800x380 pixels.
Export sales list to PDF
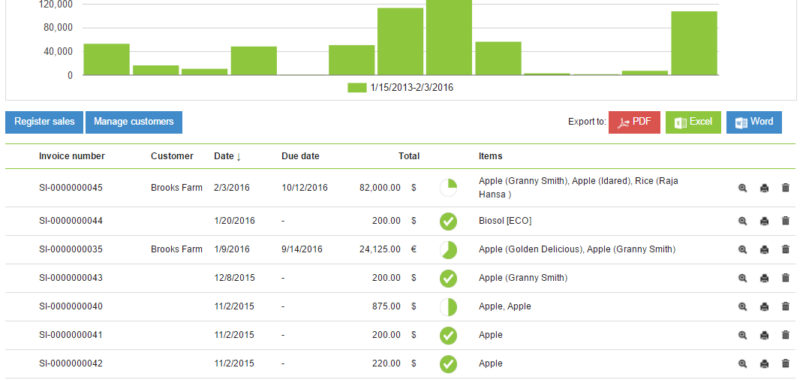[x=634, y=122]
